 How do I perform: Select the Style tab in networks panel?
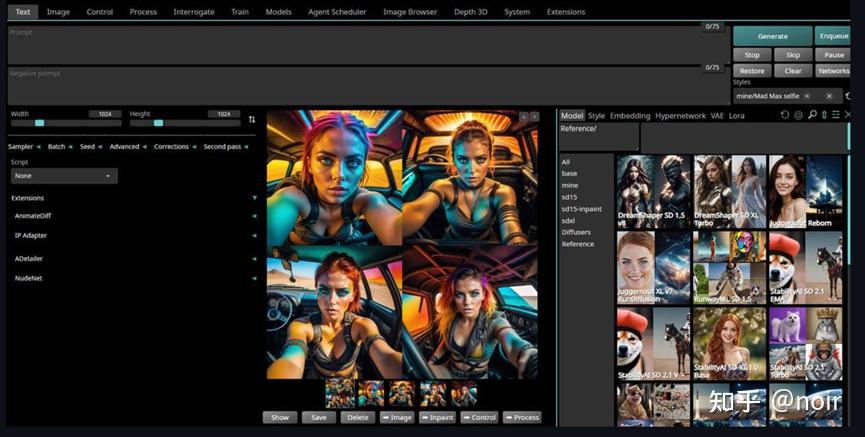point(596,116)
